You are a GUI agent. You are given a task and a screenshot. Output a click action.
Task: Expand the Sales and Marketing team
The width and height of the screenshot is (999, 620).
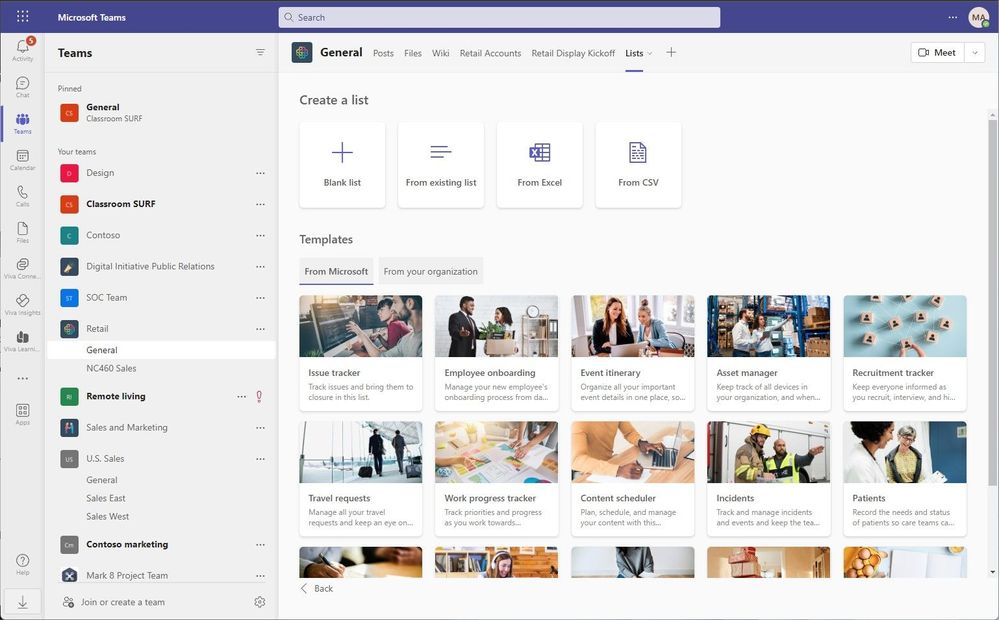click(x=127, y=428)
